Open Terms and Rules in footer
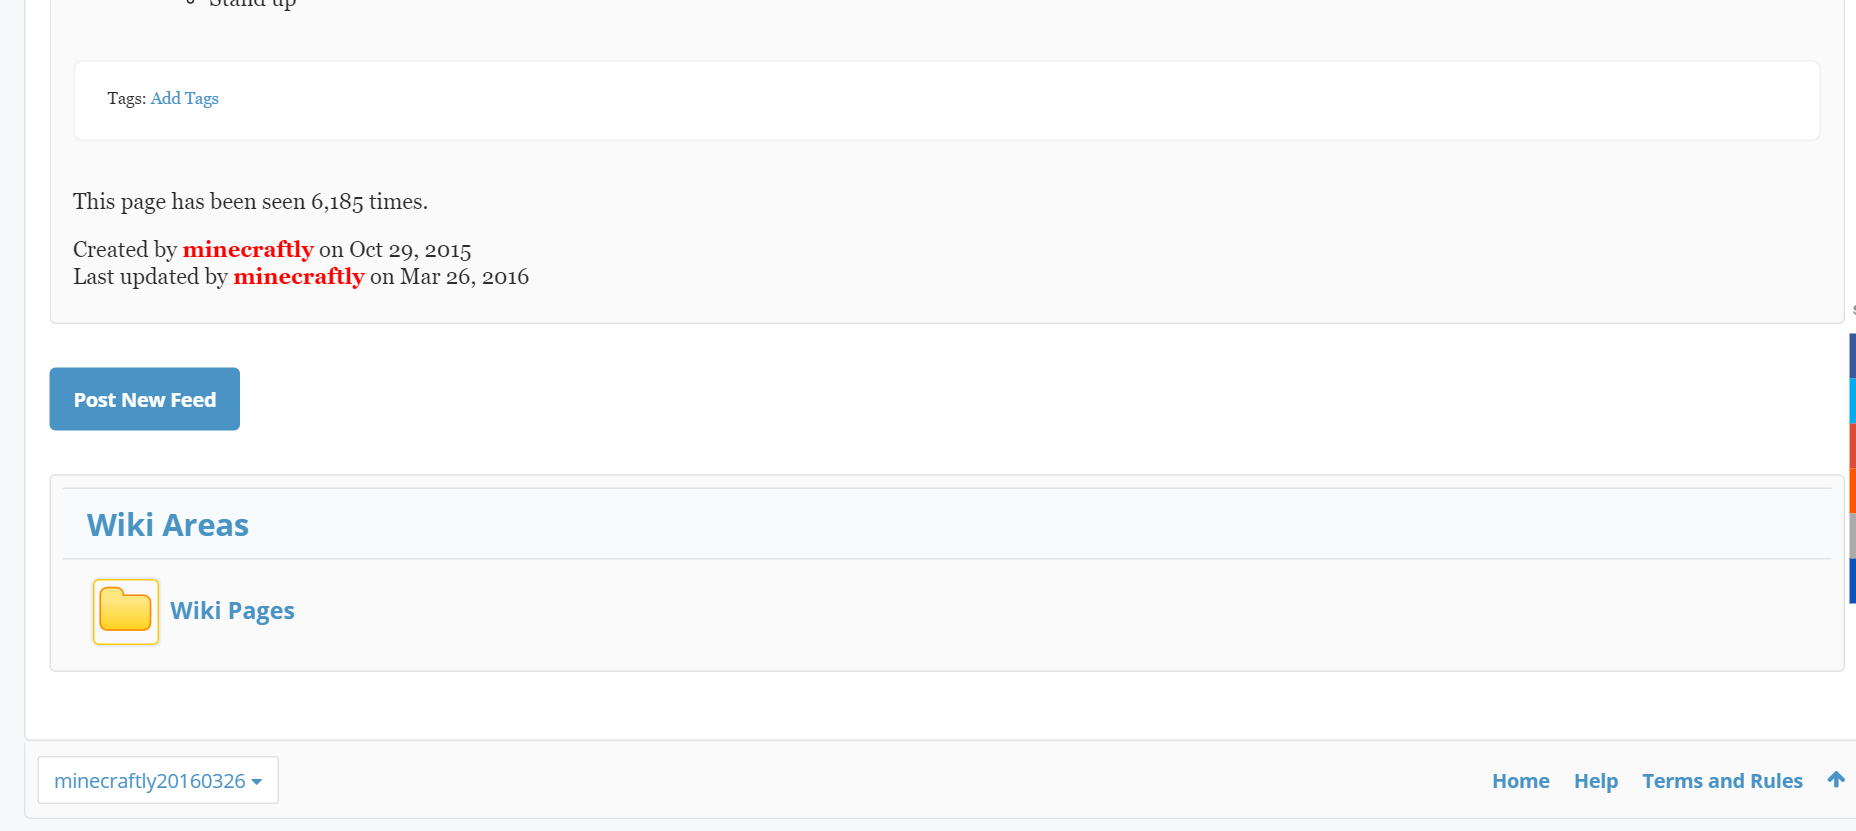Image resolution: width=1856 pixels, height=831 pixels. (1722, 781)
